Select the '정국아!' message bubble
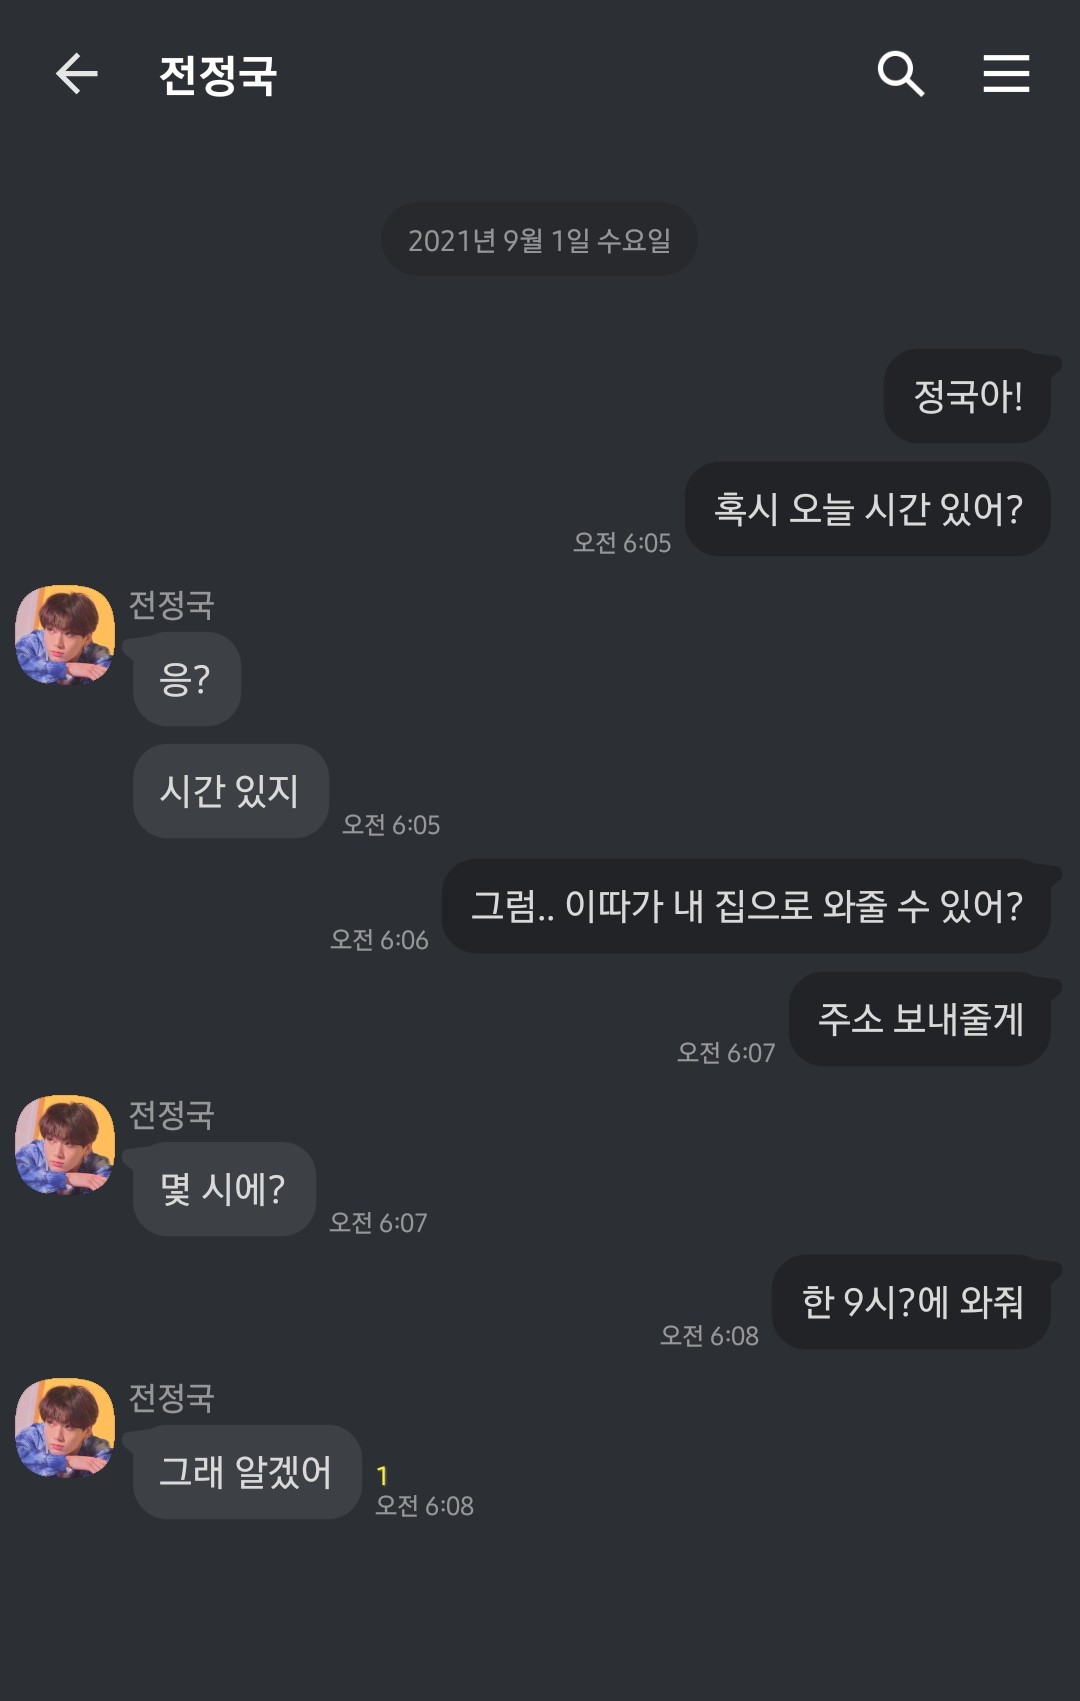The width and height of the screenshot is (1080, 1701). tap(967, 397)
